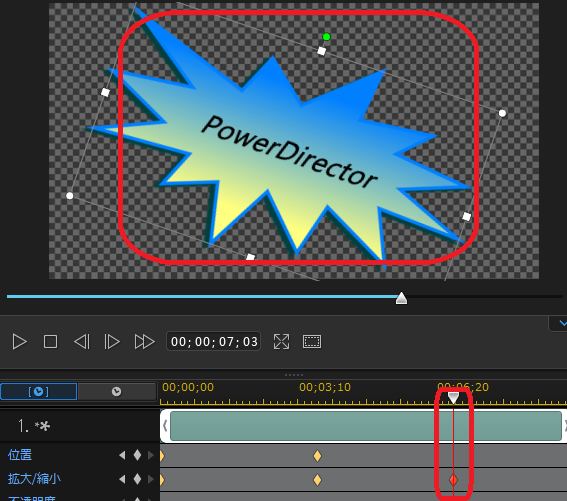The image size is (567, 501).
Task: Click the 00;00;00 ruler label
Action: tap(188, 387)
